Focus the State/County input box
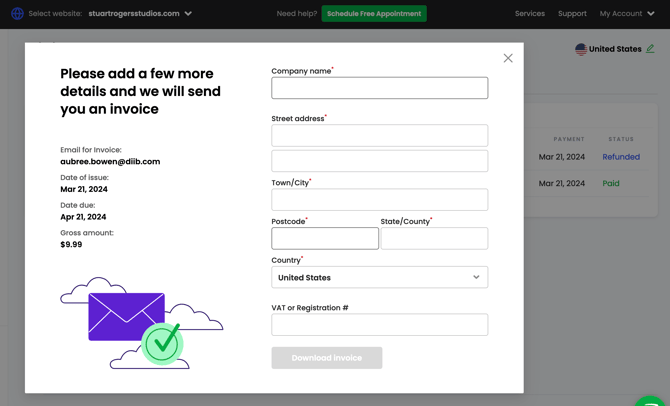 point(434,238)
